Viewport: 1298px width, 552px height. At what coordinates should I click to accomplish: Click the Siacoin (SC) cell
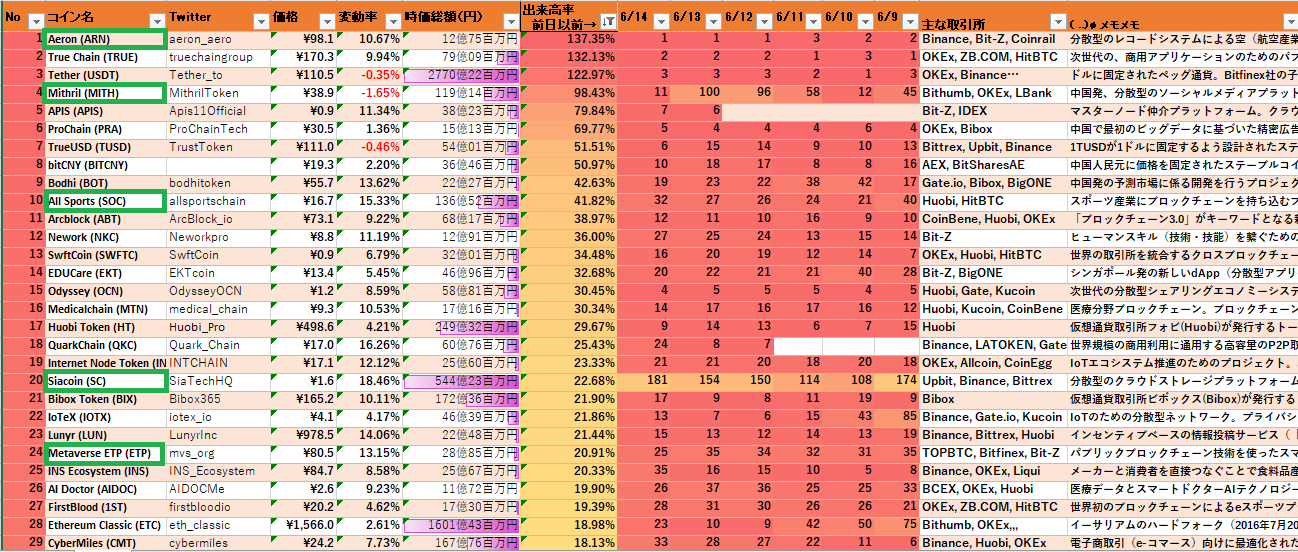tap(105, 381)
